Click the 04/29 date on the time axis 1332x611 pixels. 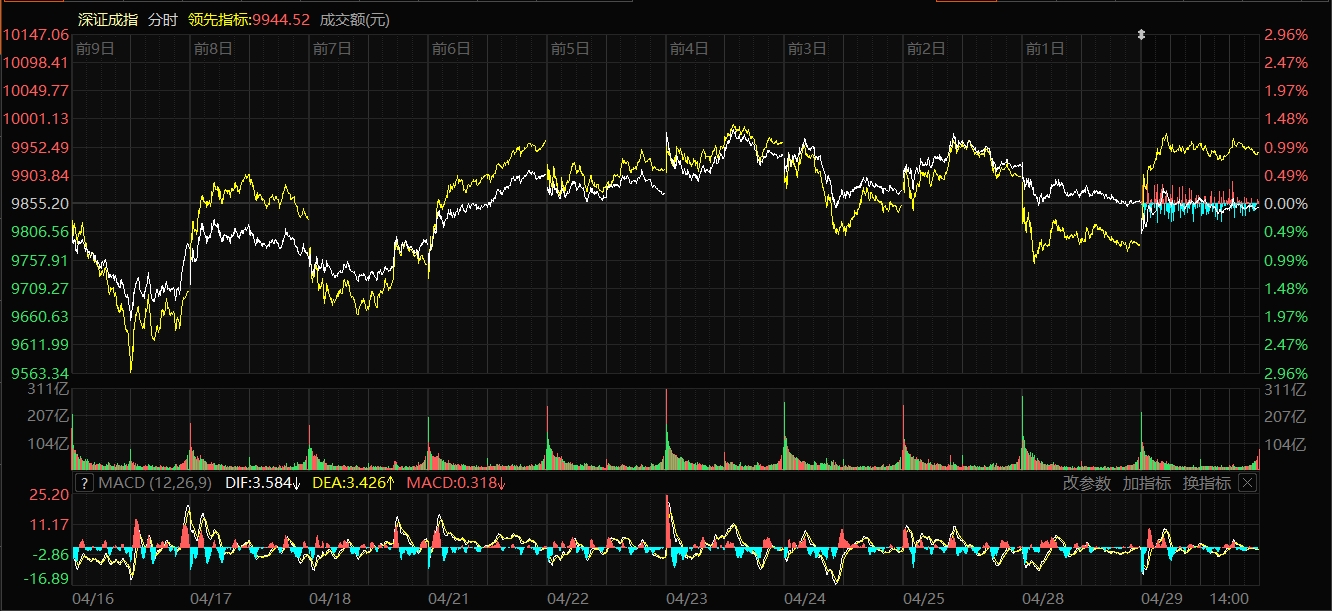tap(1161, 598)
